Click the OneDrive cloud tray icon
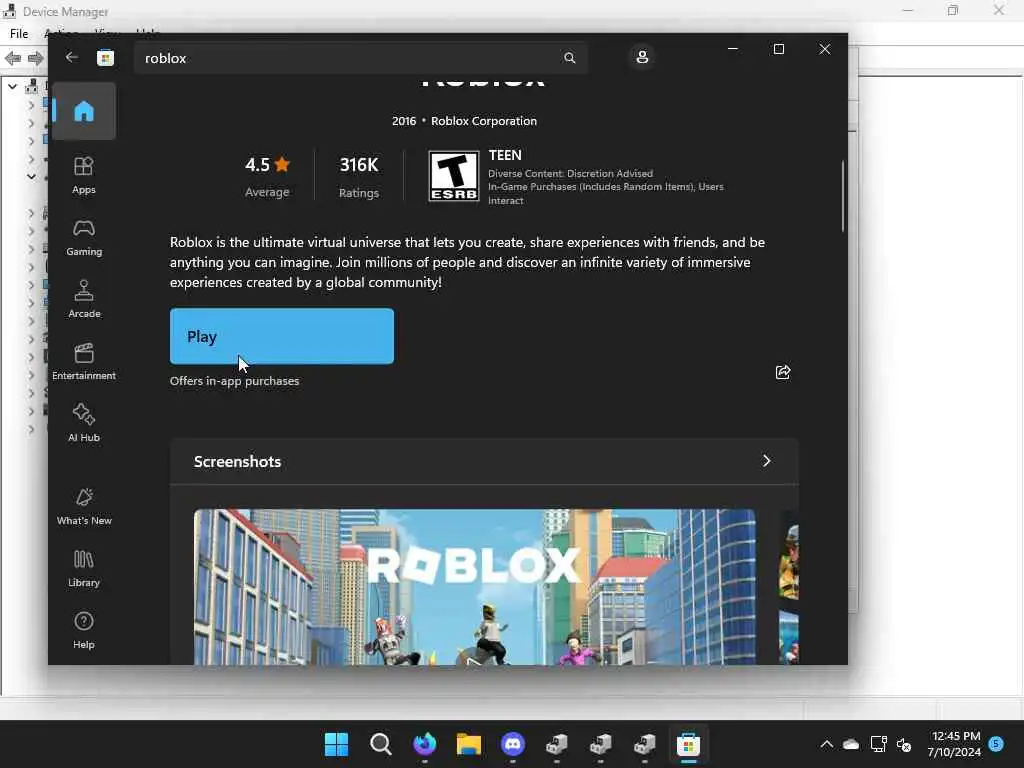1024x768 pixels. [x=851, y=744]
